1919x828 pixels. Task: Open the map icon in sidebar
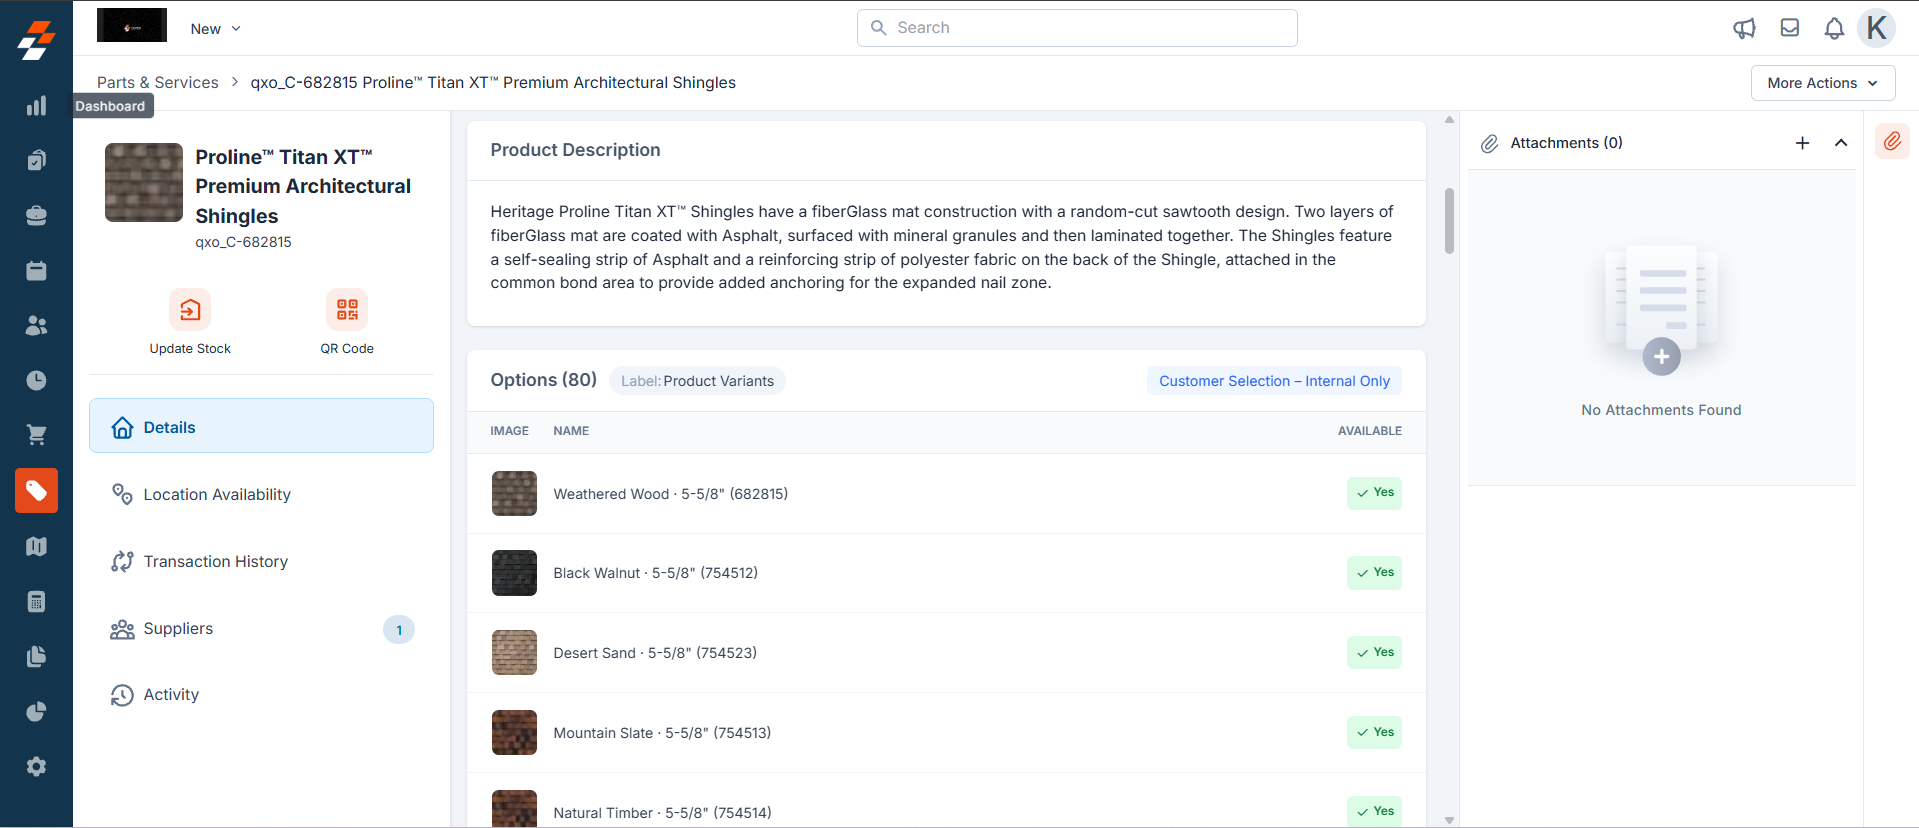pyautogui.click(x=36, y=546)
